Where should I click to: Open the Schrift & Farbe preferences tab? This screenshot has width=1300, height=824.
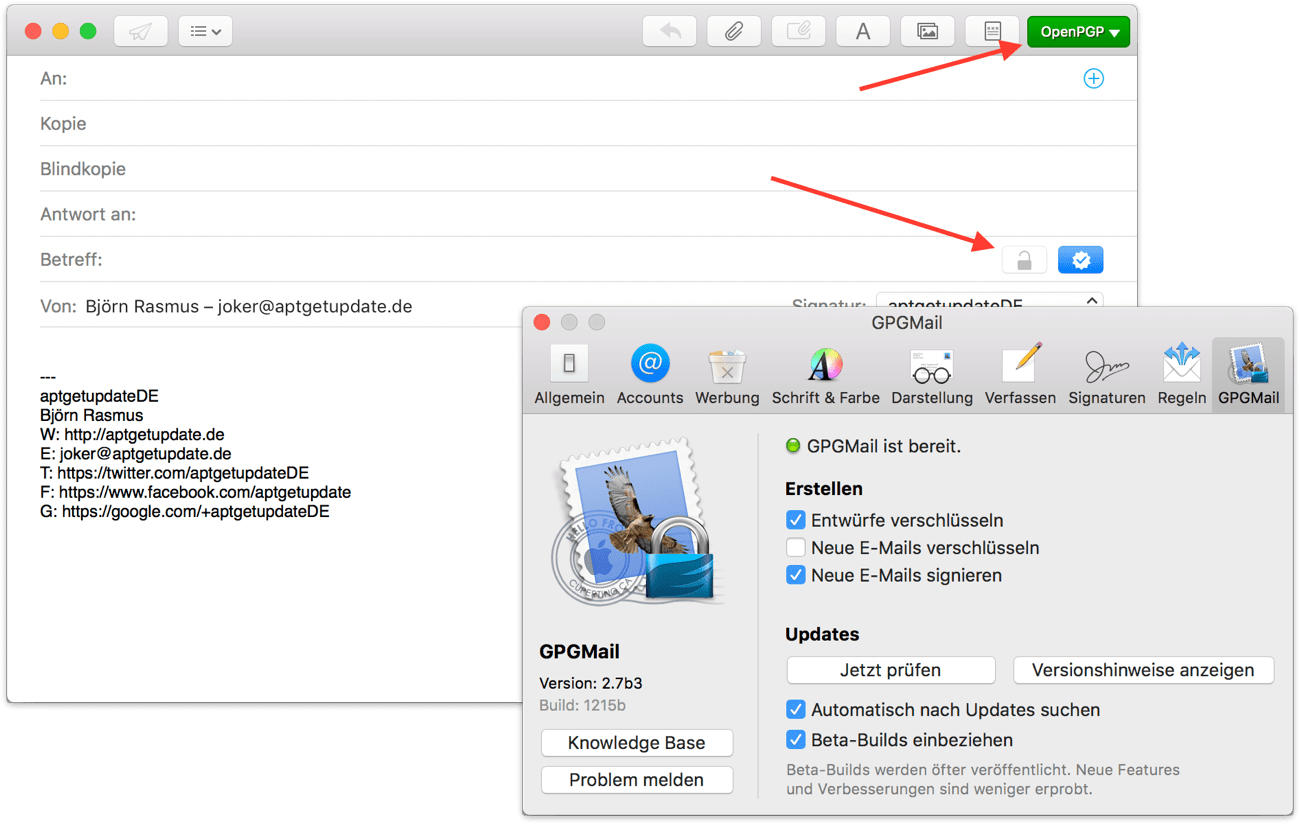(825, 375)
